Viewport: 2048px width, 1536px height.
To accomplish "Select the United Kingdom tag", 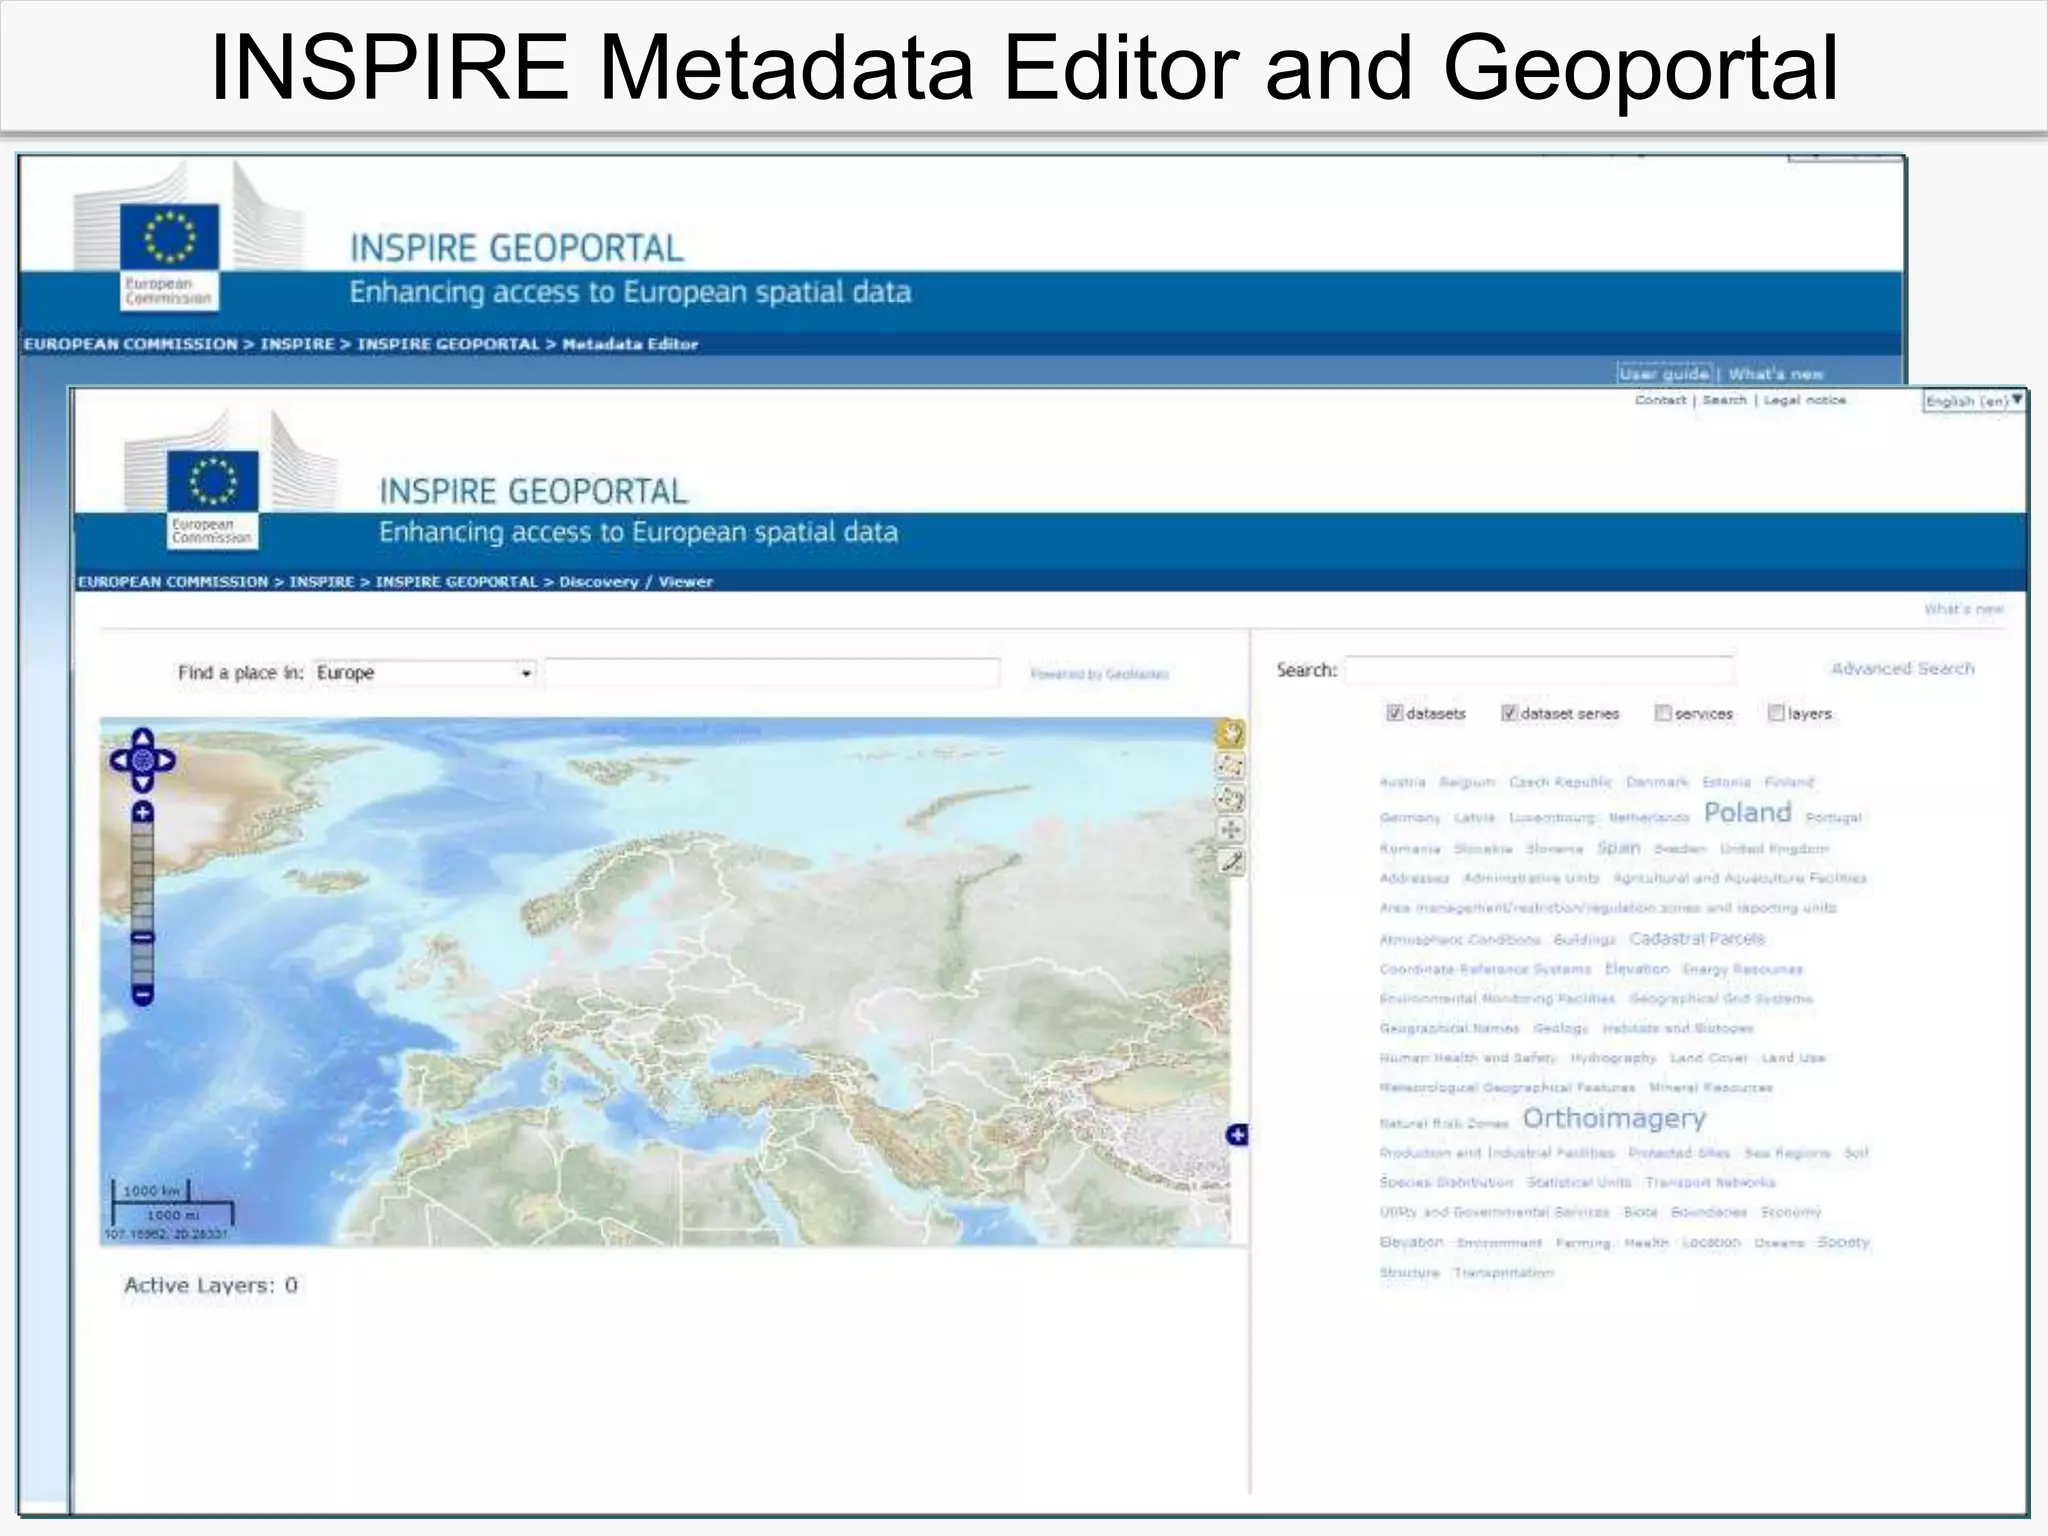I will pos(1774,849).
